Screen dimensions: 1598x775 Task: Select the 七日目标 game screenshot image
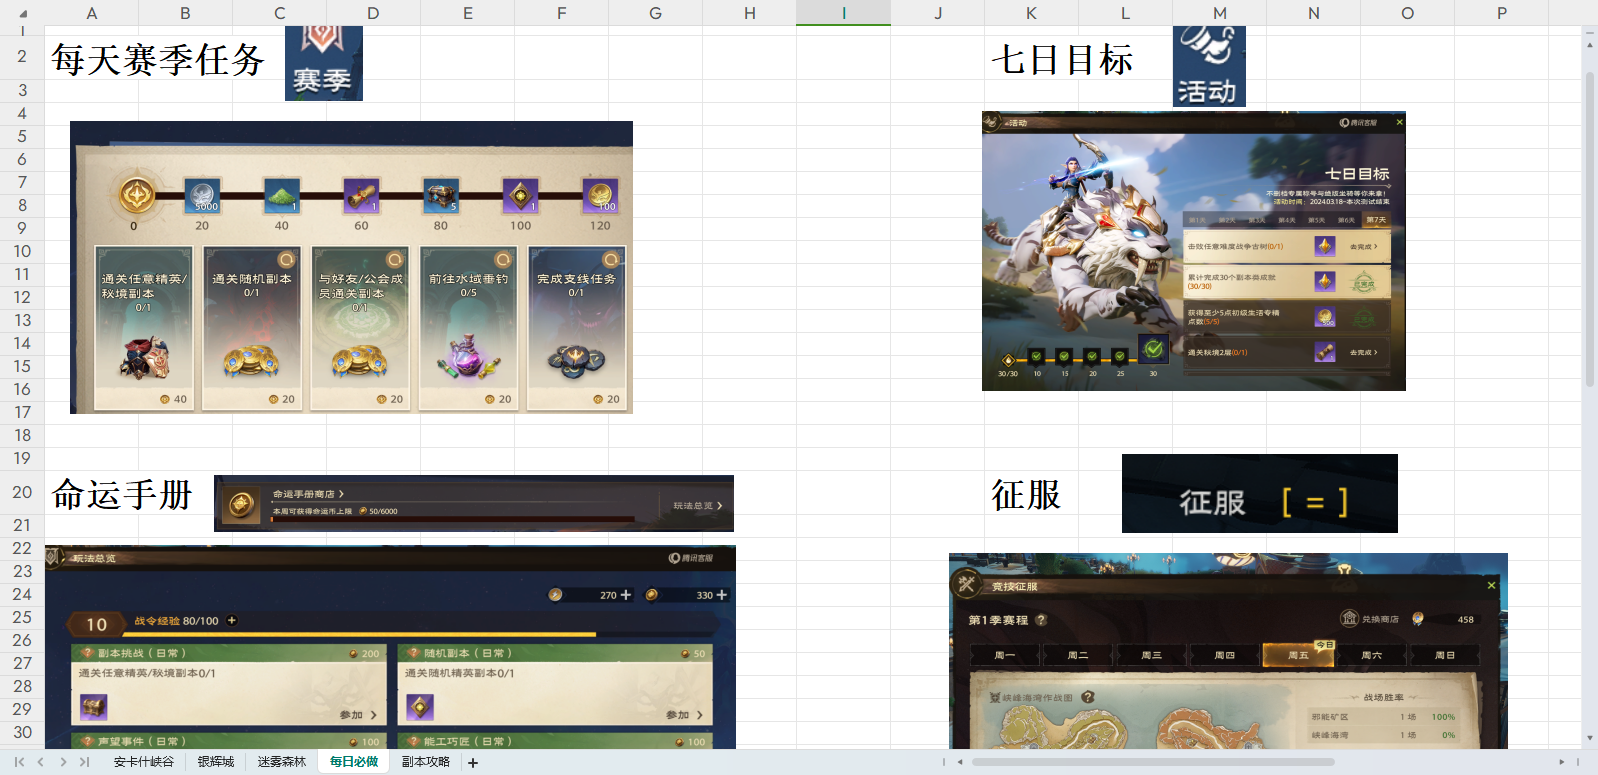1194,251
